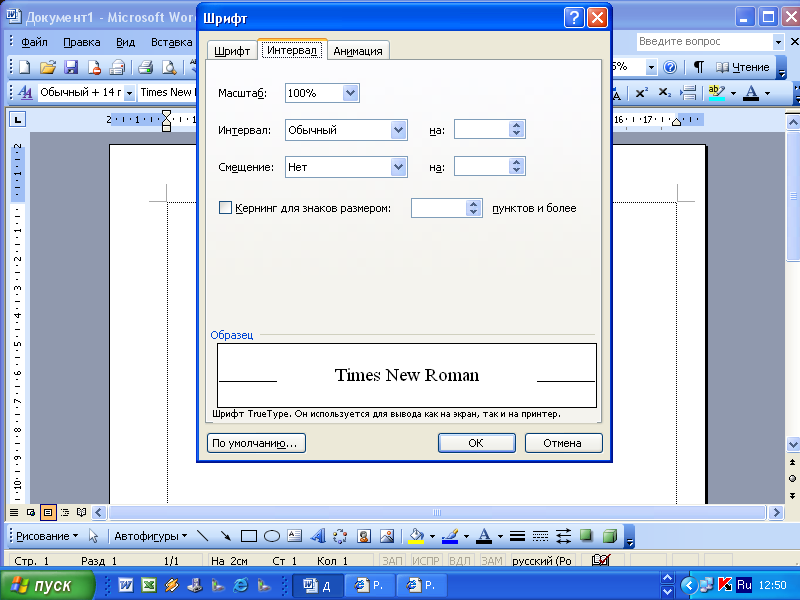Create a new blank document from toolbar
Screen dimensions: 800x600
pyautogui.click(x=24, y=67)
